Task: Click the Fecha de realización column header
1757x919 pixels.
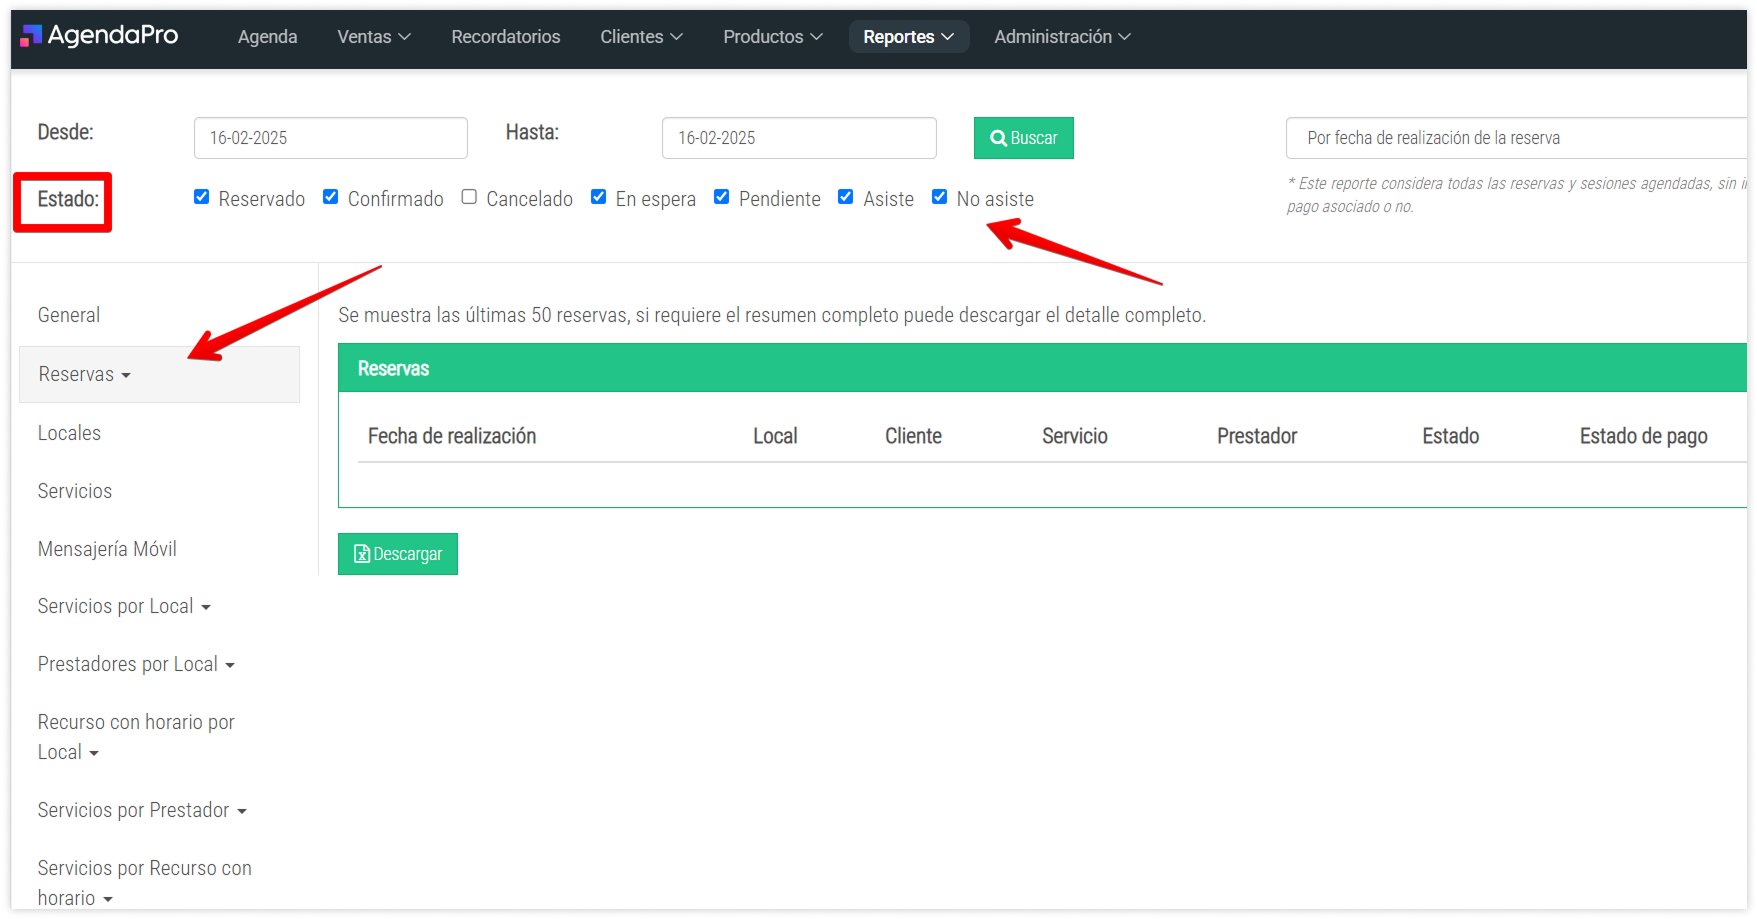Action: click(452, 436)
